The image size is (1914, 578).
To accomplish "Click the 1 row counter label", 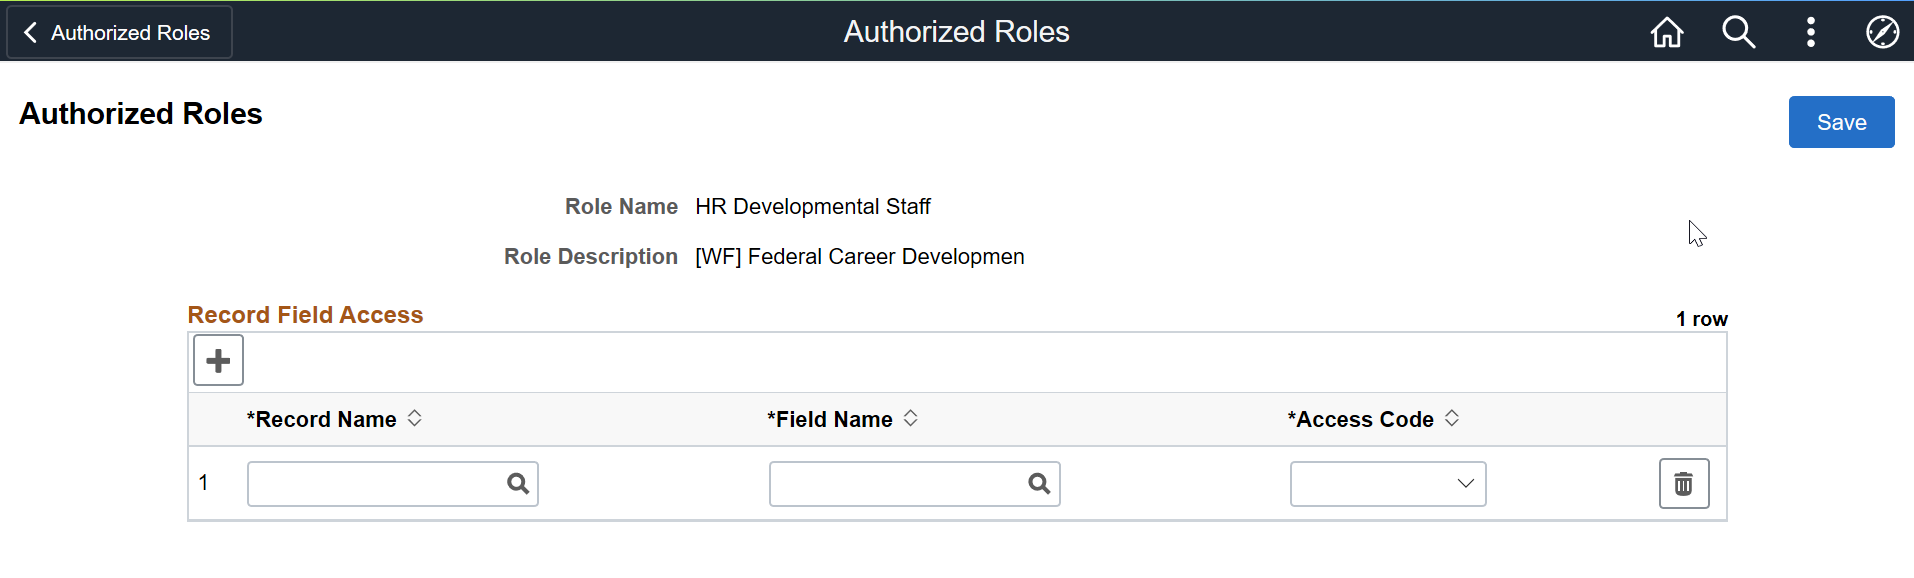I will pos(1700,318).
